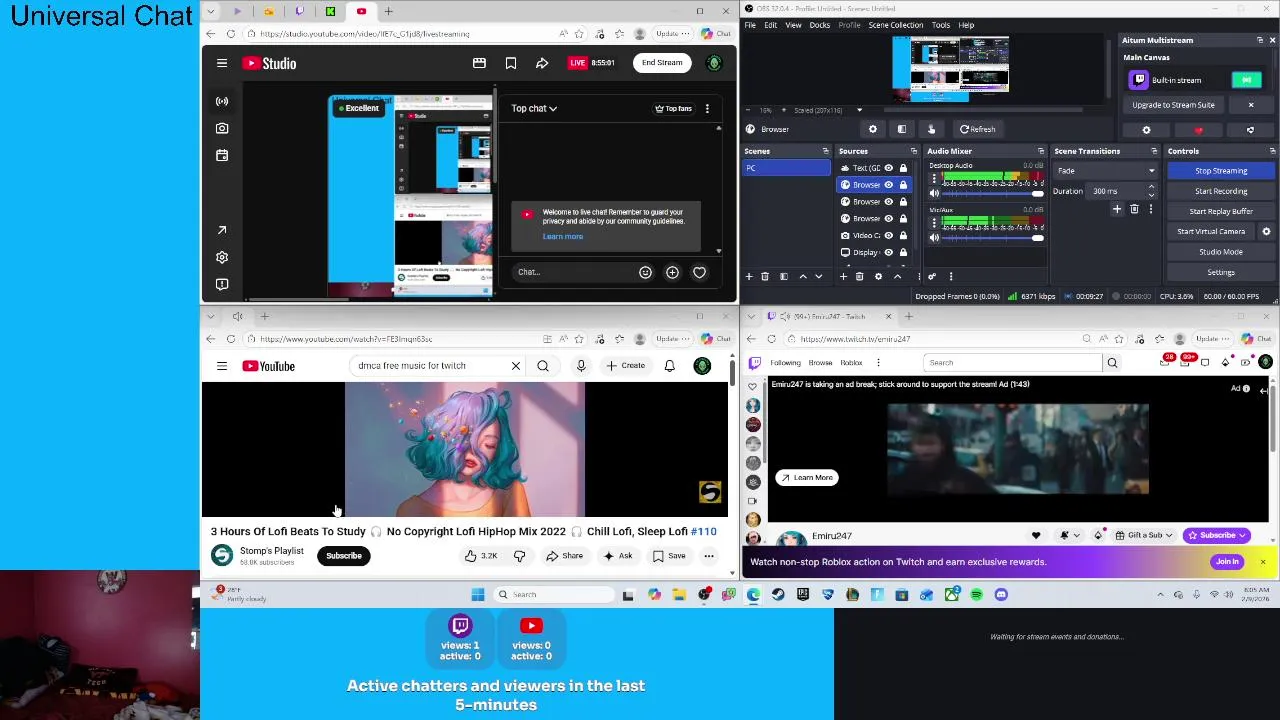Subscribe to Stomp's Playlist channel
This screenshot has width=1280, height=720.
coord(343,556)
